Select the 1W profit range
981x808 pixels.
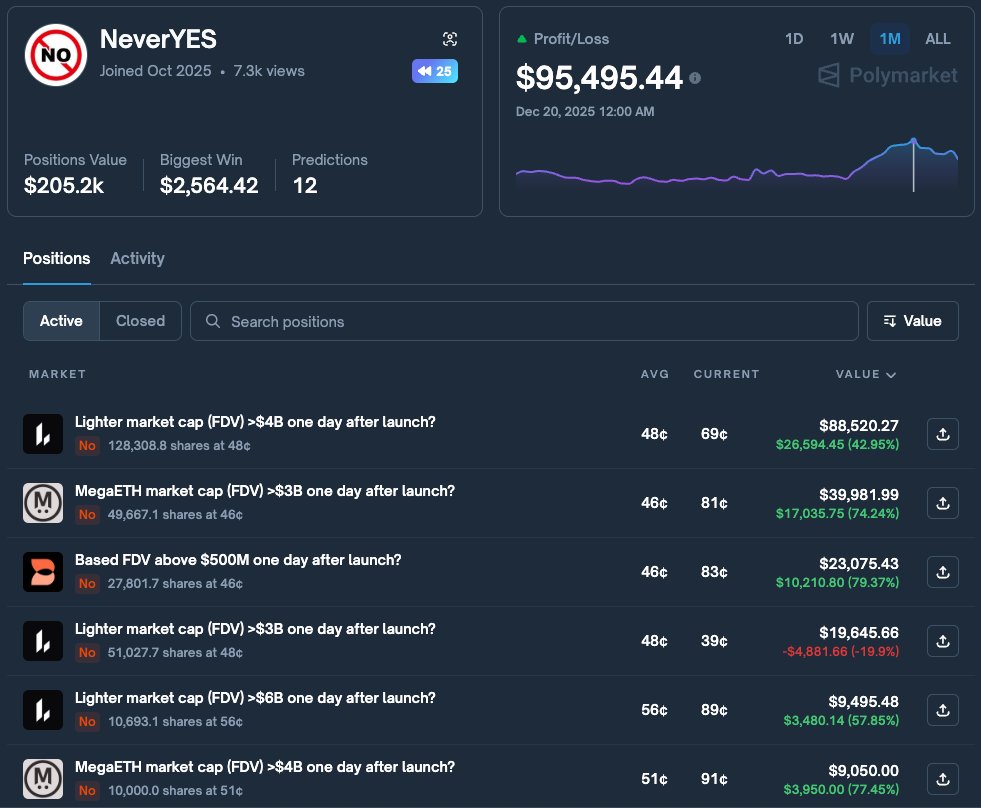click(841, 39)
